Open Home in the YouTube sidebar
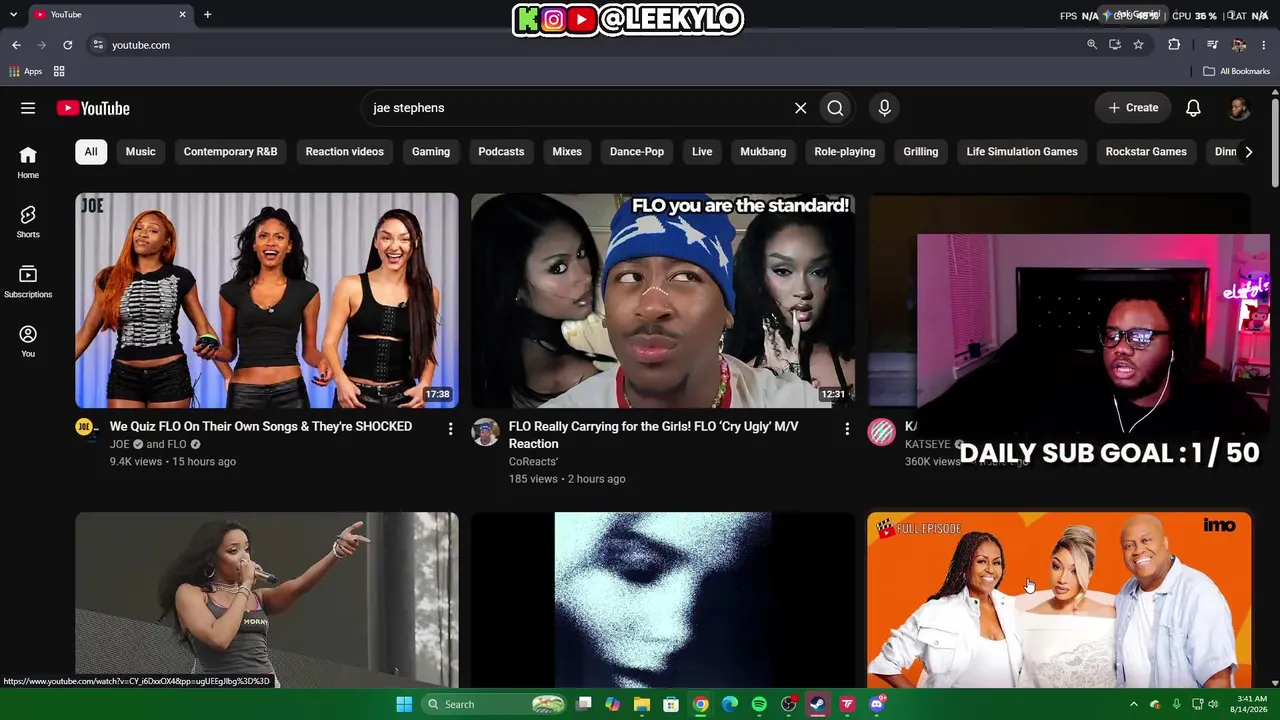1280x720 pixels. tap(28, 163)
